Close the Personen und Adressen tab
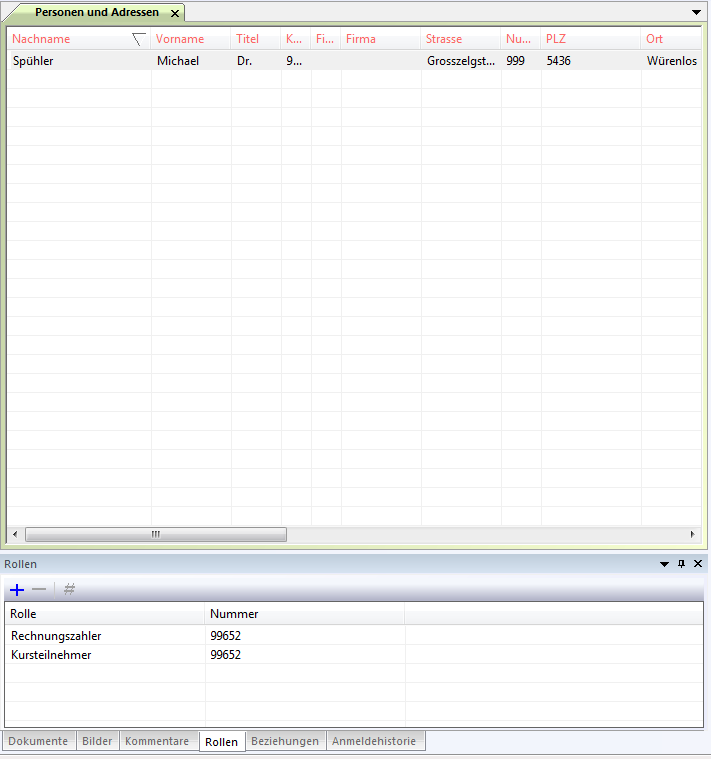 [174, 13]
